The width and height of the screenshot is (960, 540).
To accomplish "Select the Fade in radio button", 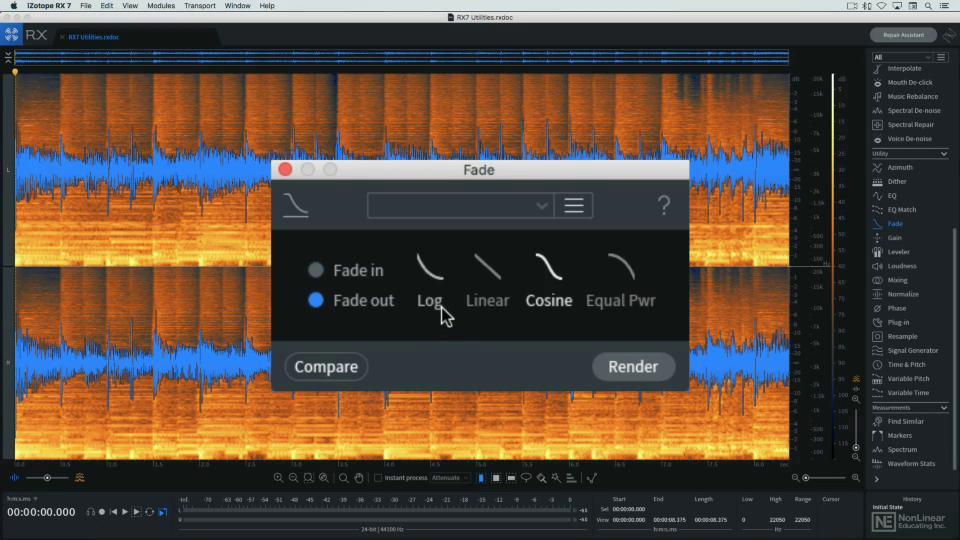I will coord(316,270).
